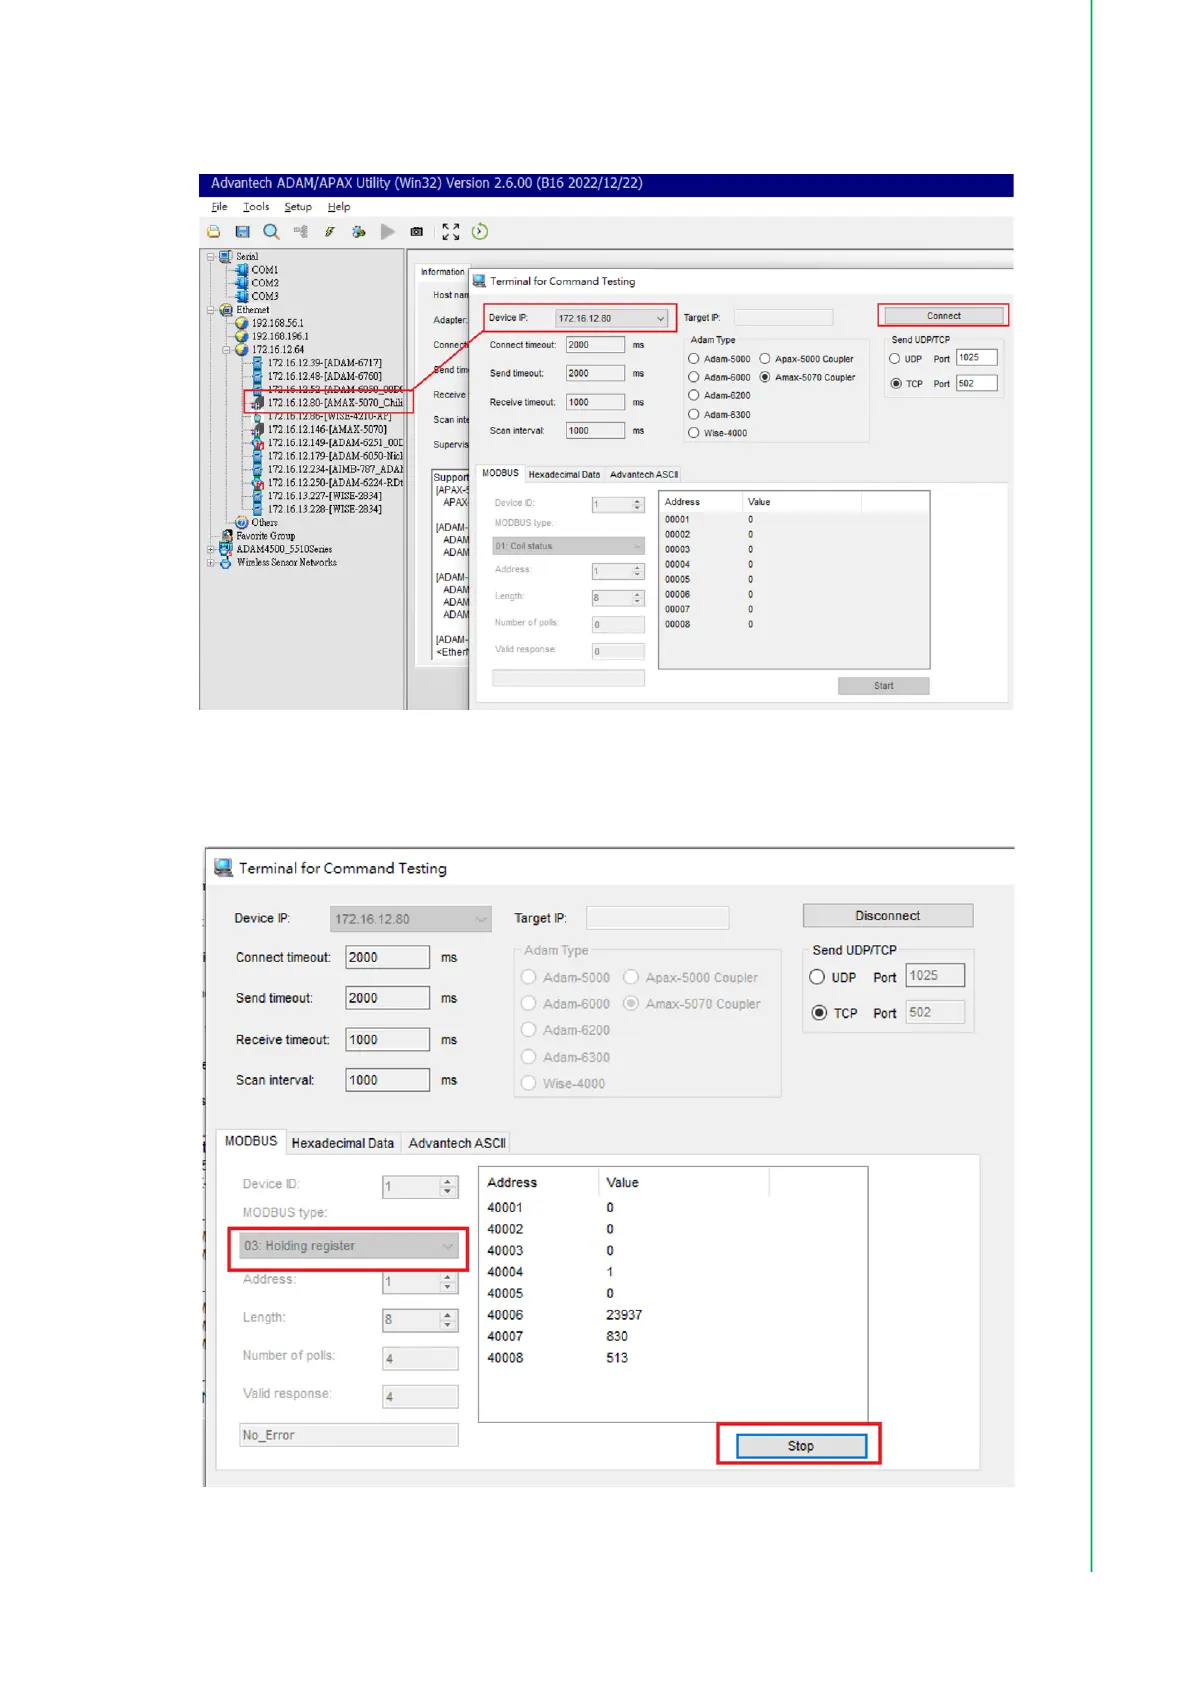Expand the Wireless Sensor Networks node
The width and height of the screenshot is (1191, 1684).
tap(211, 563)
